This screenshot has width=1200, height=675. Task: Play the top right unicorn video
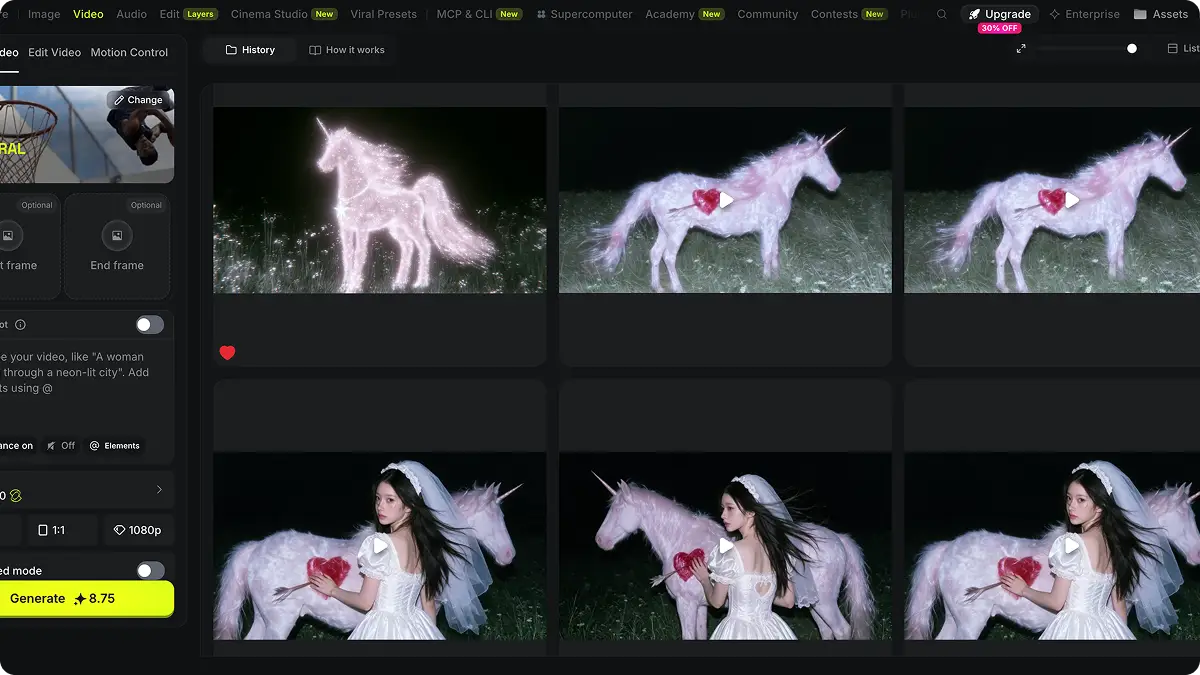click(1072, 200)
